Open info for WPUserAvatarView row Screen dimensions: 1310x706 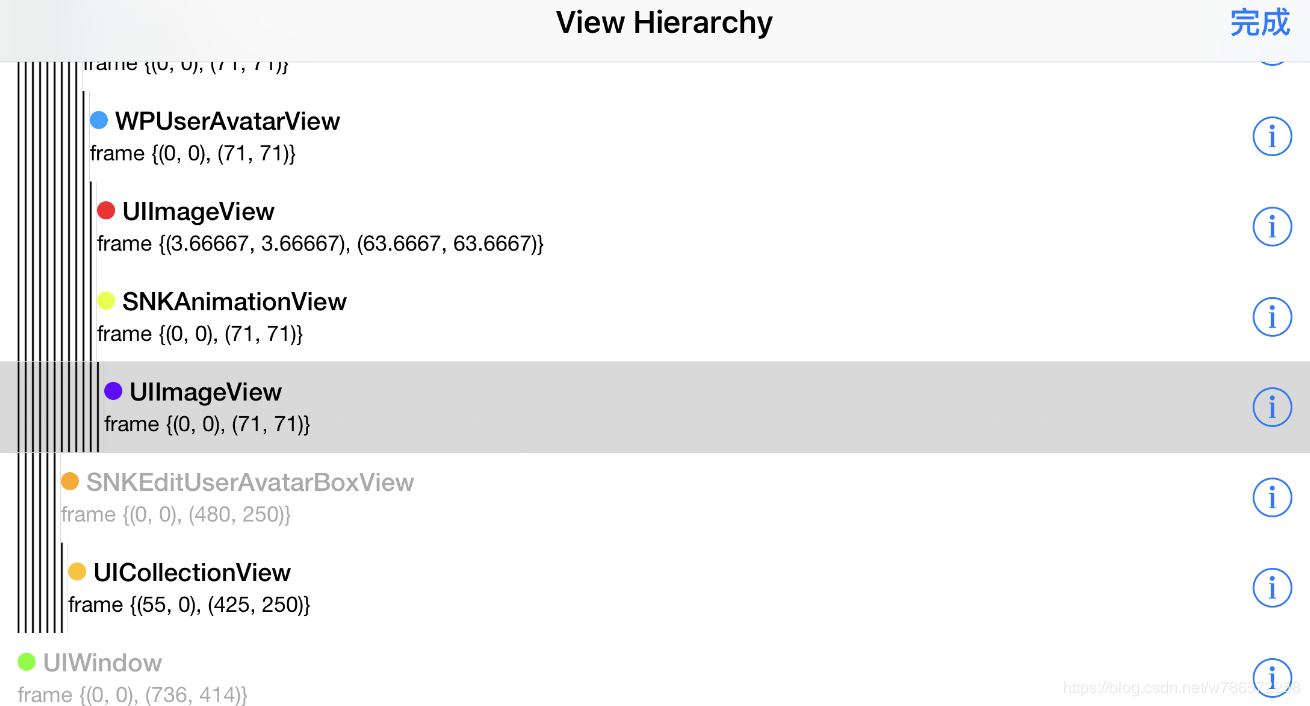click(1272, 136)
